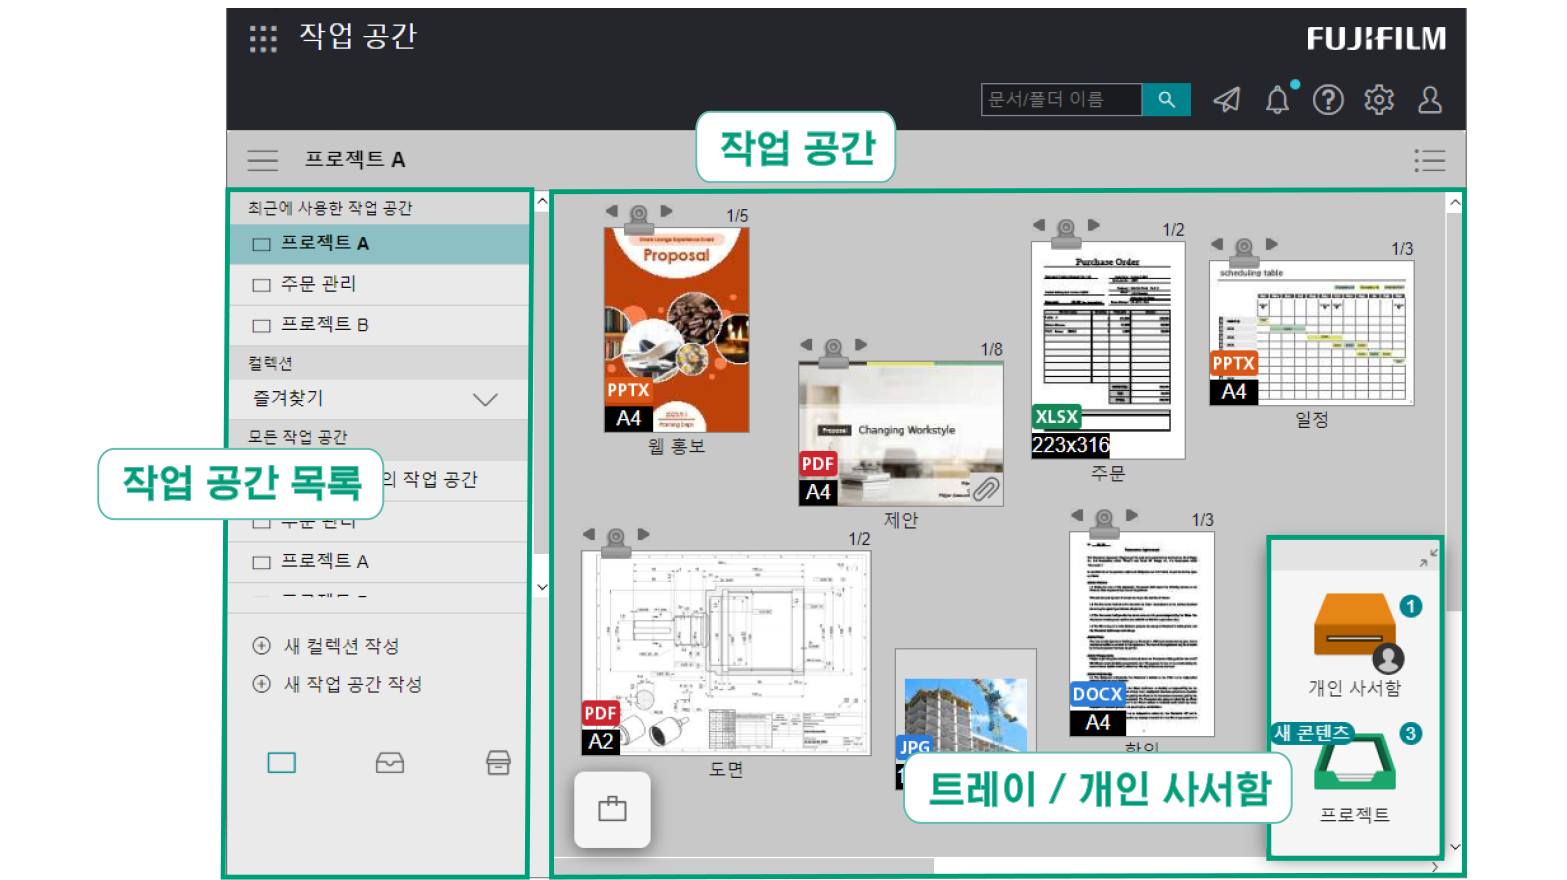Viewport: 1567px width, 880px height.
Task: Open help using the question mark icon
Action: 1328,99
